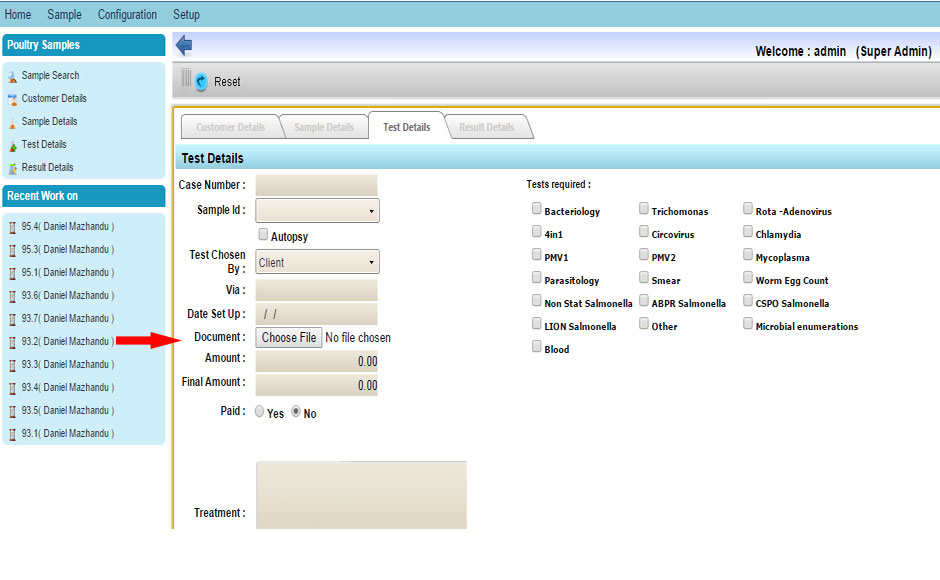Click the Reset refresh icon
The width and height of the screenshot is (940, 580).
201,82
